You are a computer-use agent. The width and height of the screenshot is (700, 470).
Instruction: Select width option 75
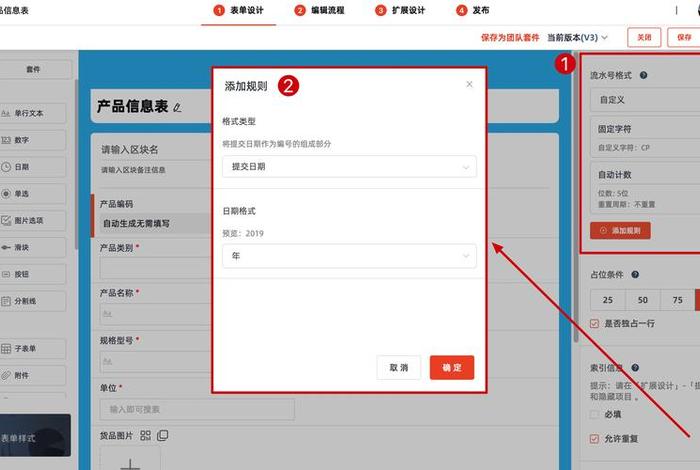point(677,300)
